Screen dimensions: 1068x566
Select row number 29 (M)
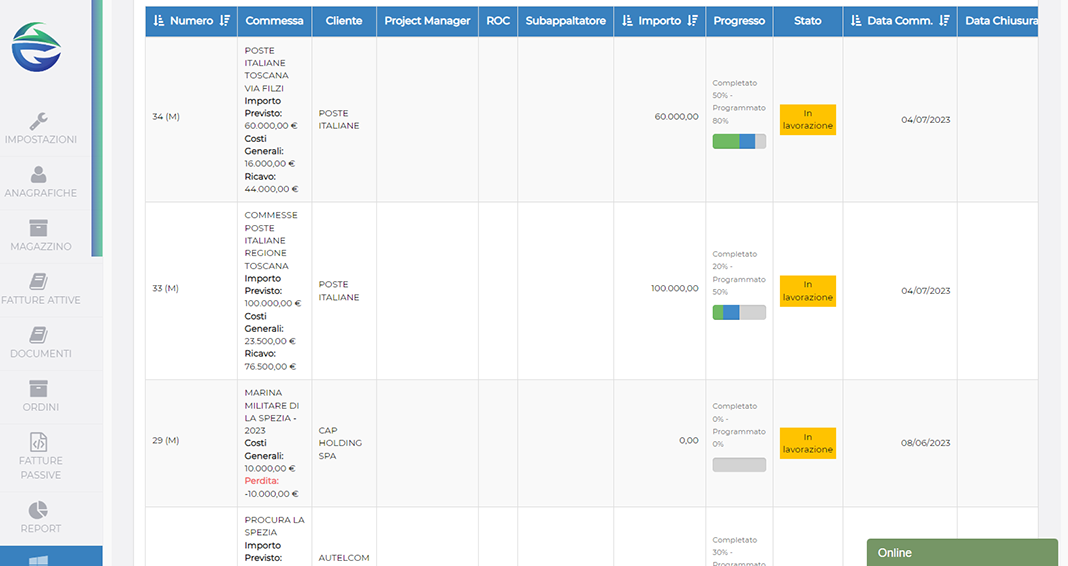(x=166, y=440)
